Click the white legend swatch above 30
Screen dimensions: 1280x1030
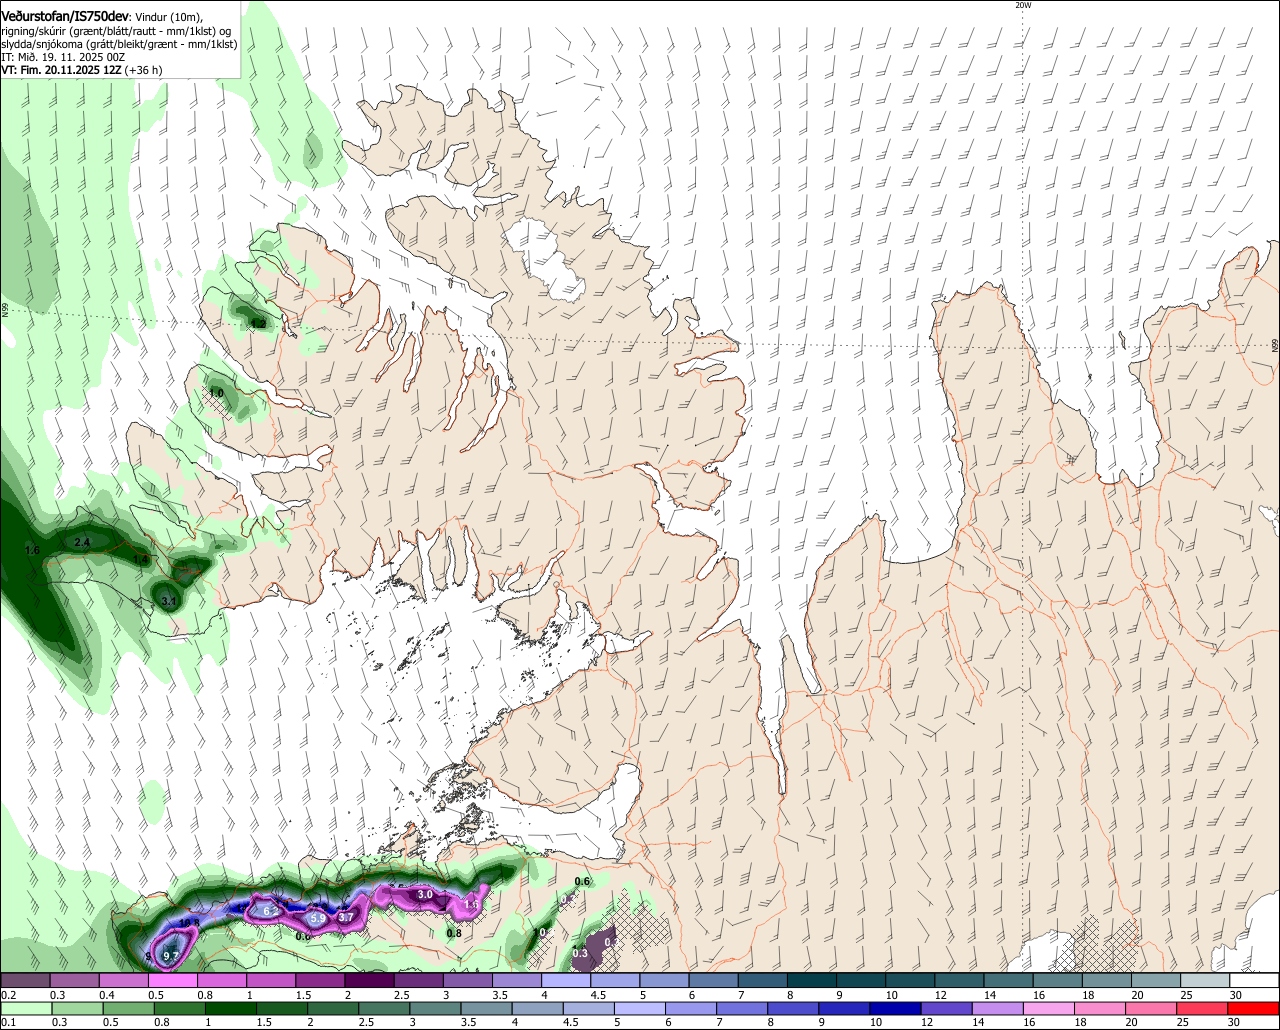click(x=1254, y=980)
